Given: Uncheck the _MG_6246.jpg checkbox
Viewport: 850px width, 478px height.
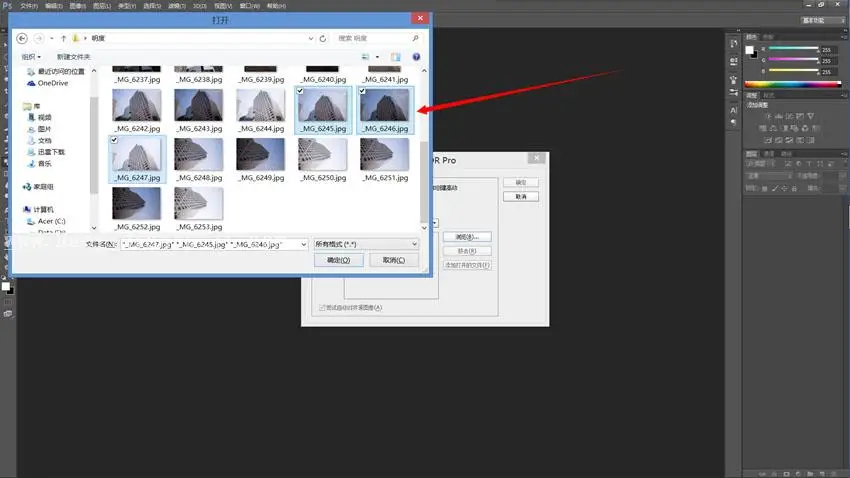Looking at the screenshot, I should (362, 91).
